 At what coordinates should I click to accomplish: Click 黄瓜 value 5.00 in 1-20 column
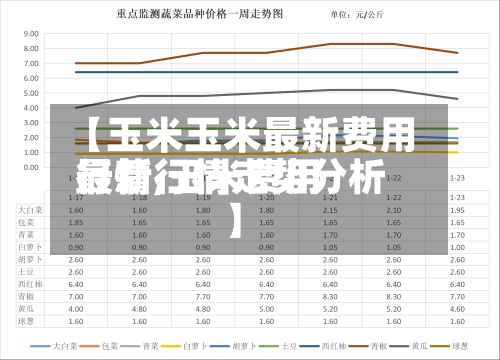click(x=267, y=309)
